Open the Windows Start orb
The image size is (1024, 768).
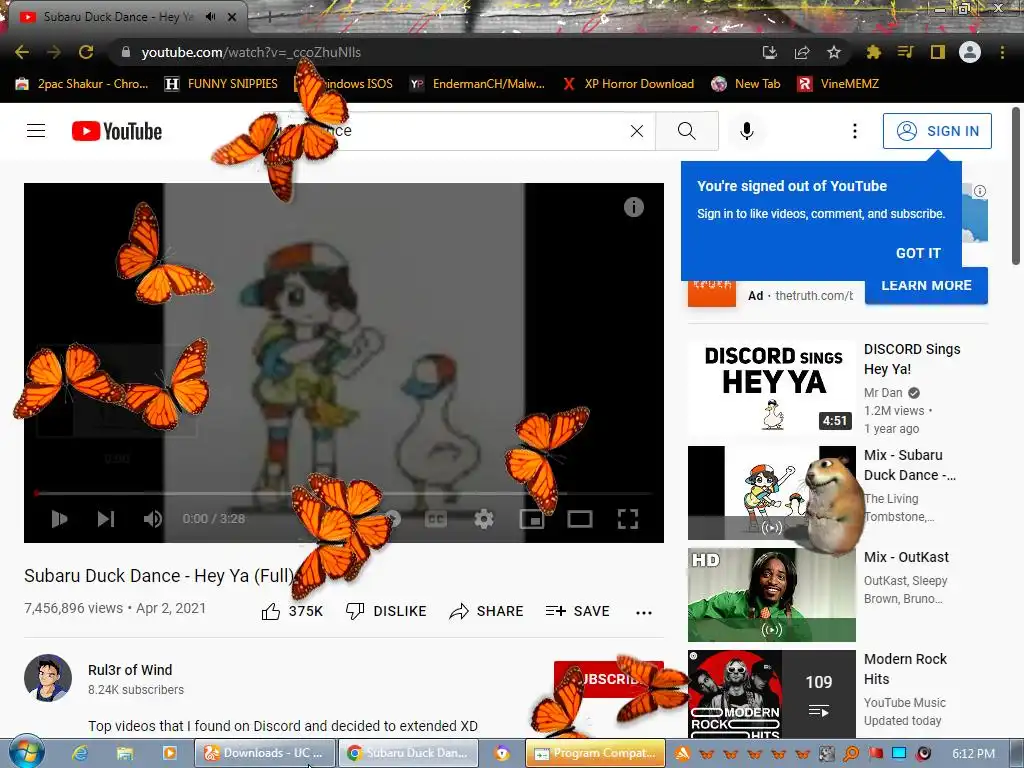[x=26, y=753]
